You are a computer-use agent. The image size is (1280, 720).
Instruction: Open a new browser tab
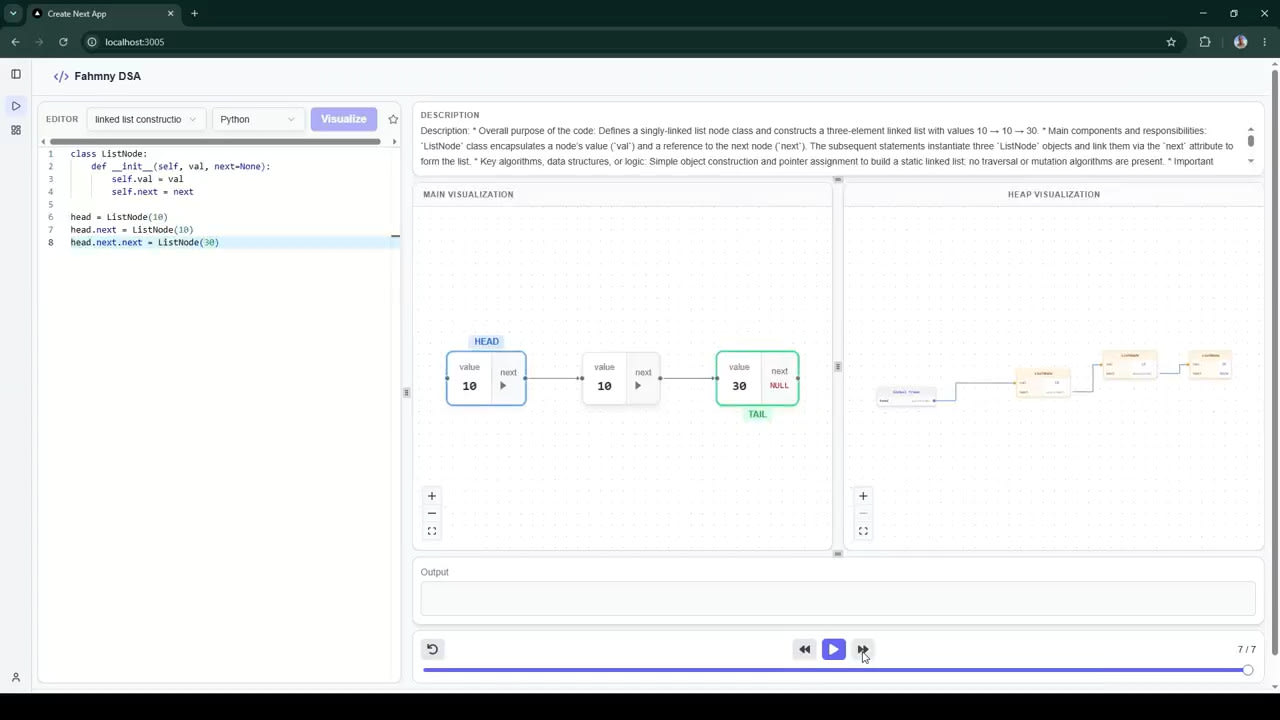[194, 14]
